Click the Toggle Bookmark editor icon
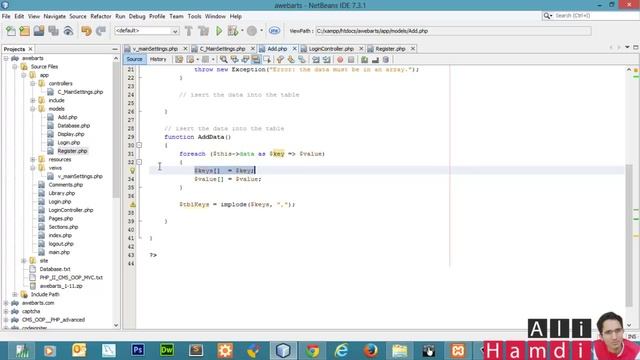The width and height of the screenshot is (640, 360). pos(302,60)
